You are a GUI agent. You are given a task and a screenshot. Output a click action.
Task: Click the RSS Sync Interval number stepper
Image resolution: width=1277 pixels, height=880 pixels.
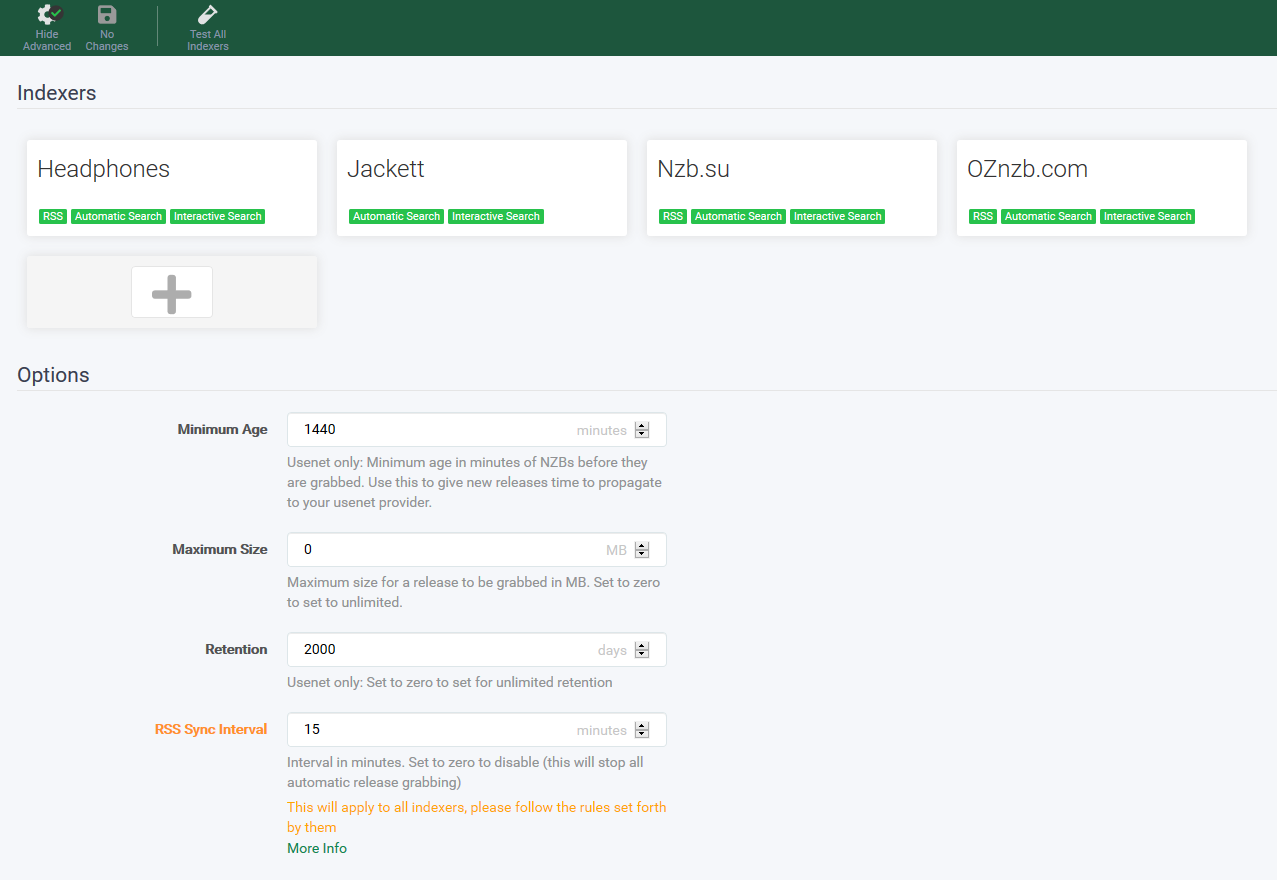642,730
